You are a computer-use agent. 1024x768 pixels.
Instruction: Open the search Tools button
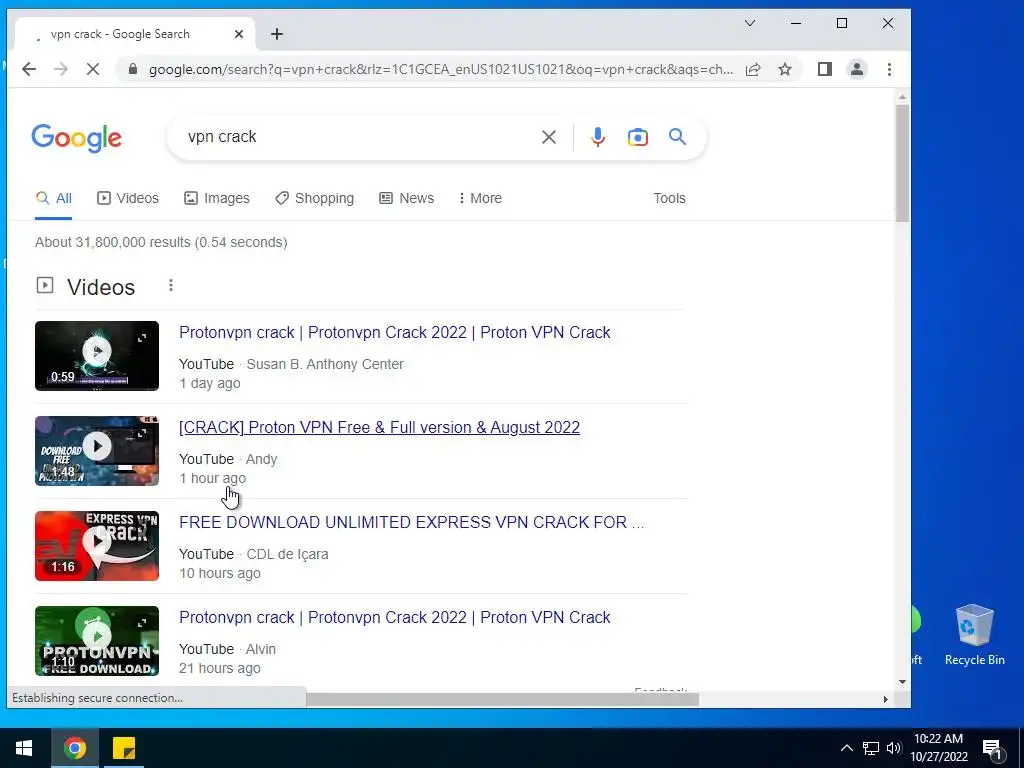coord(669,199)
